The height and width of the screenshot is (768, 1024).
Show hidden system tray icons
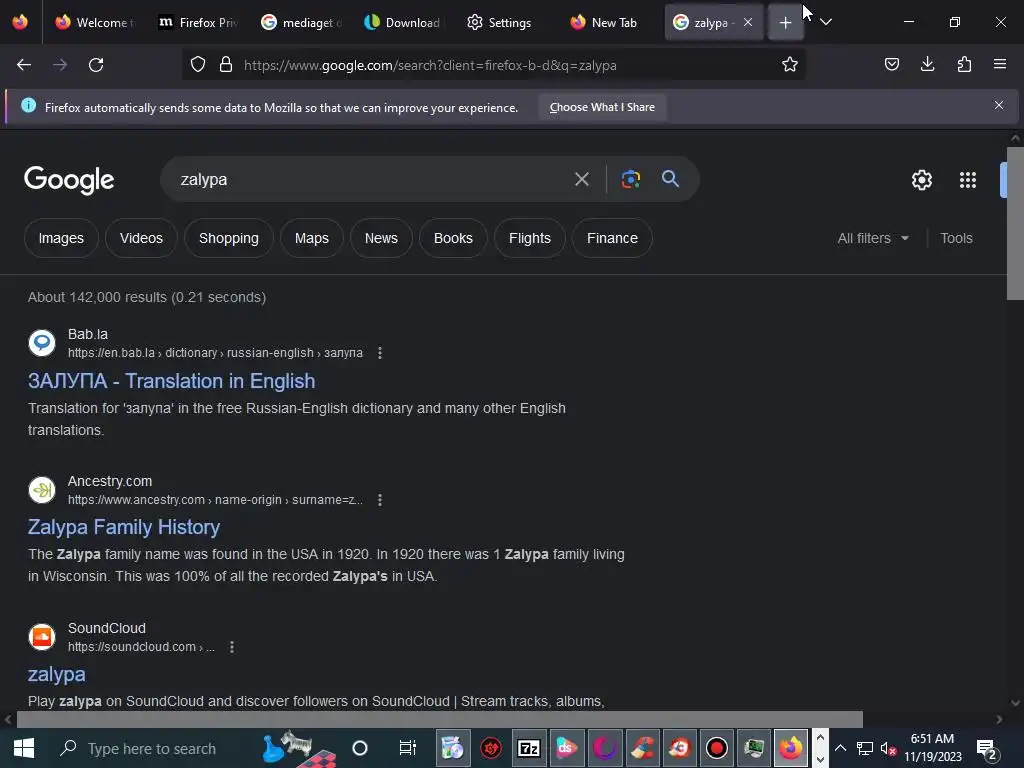[x=840, y=748]
